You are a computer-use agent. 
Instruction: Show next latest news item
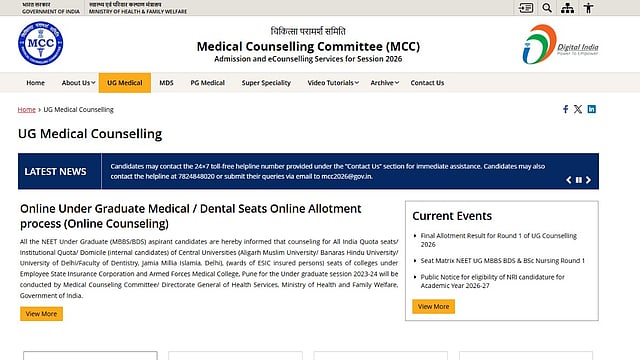click(589, 180)
